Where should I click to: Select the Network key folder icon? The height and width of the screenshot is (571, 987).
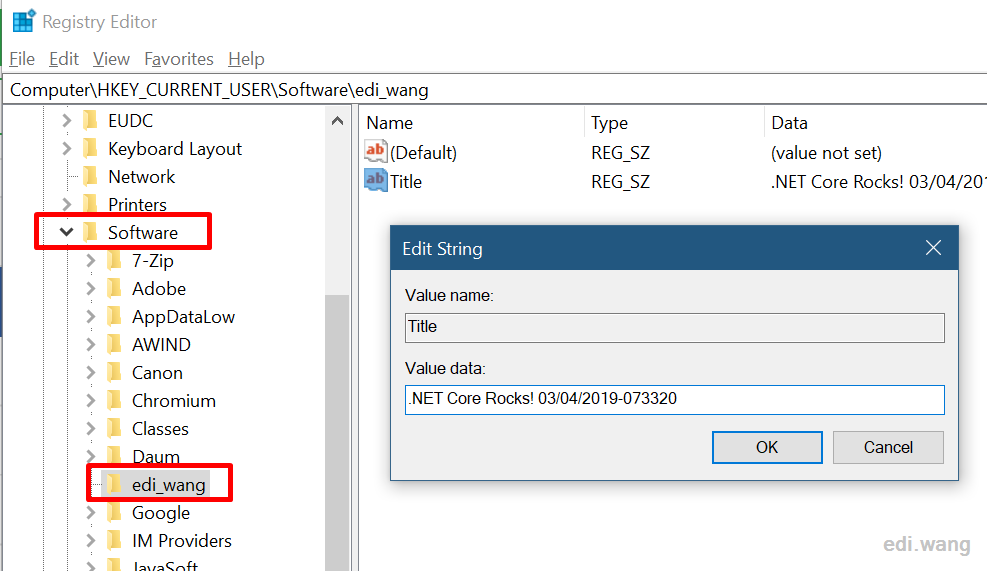[x=91, y=176]
